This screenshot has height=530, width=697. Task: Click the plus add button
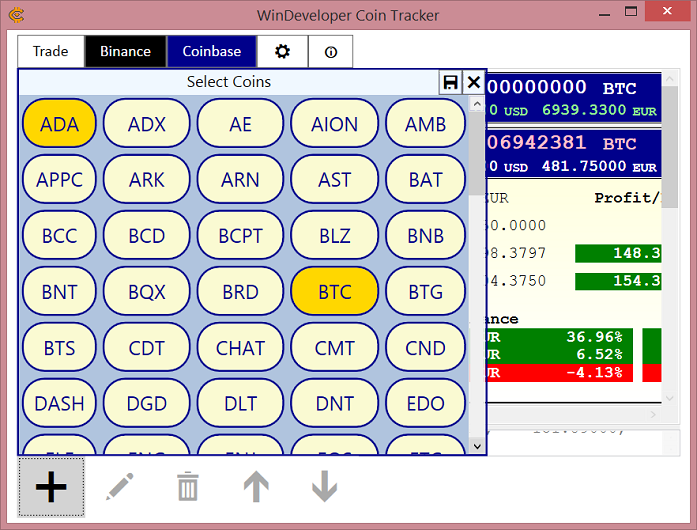point(51,487)
